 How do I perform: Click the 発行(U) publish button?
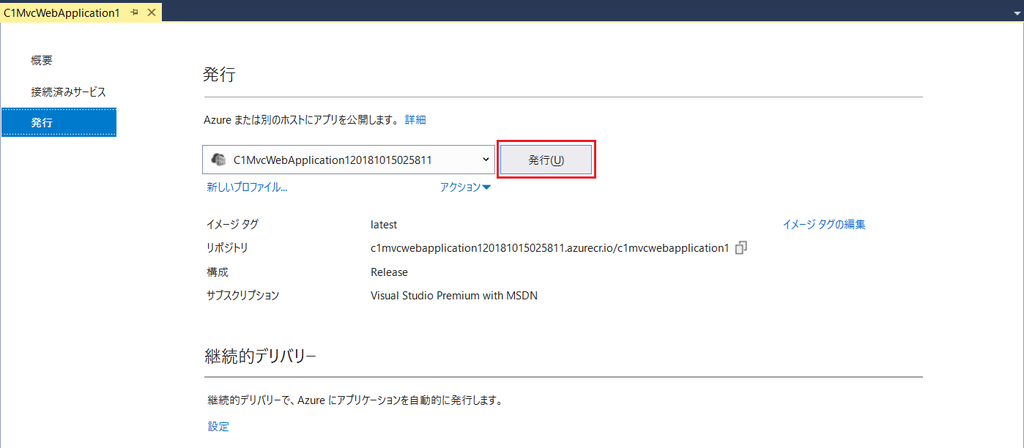[546, 160]
